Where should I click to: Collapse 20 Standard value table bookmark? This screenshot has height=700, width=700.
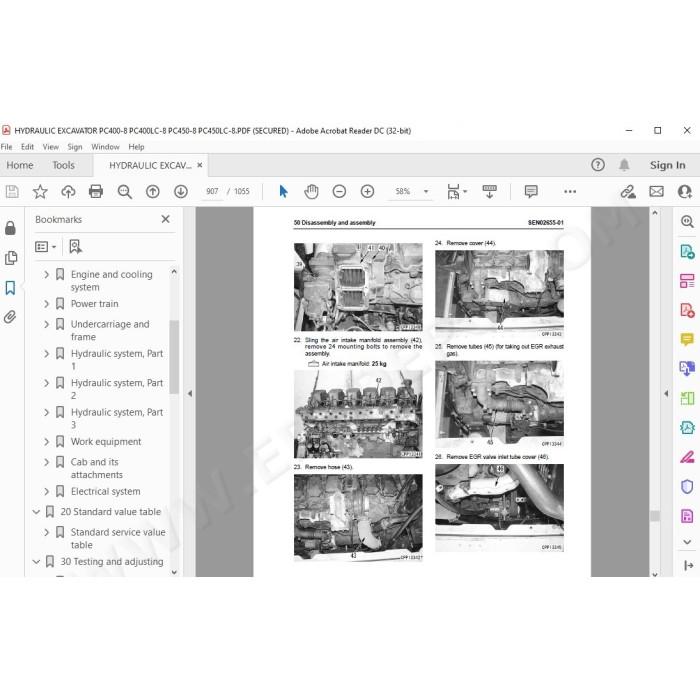click(x=36, y=512)
